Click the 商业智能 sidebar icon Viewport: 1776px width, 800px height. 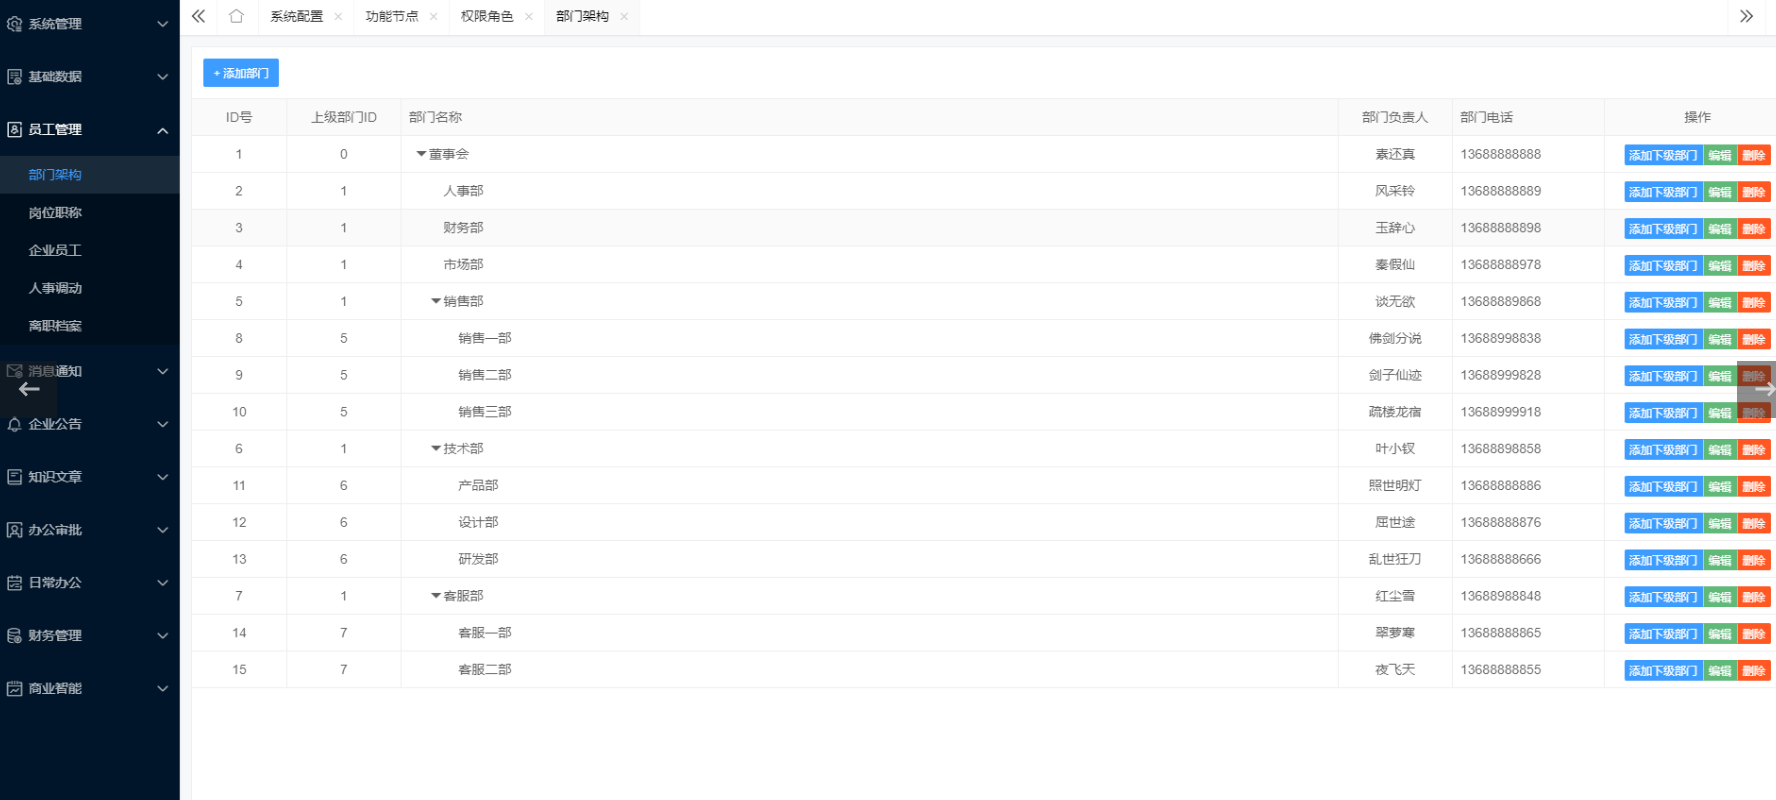coord(14,689)
